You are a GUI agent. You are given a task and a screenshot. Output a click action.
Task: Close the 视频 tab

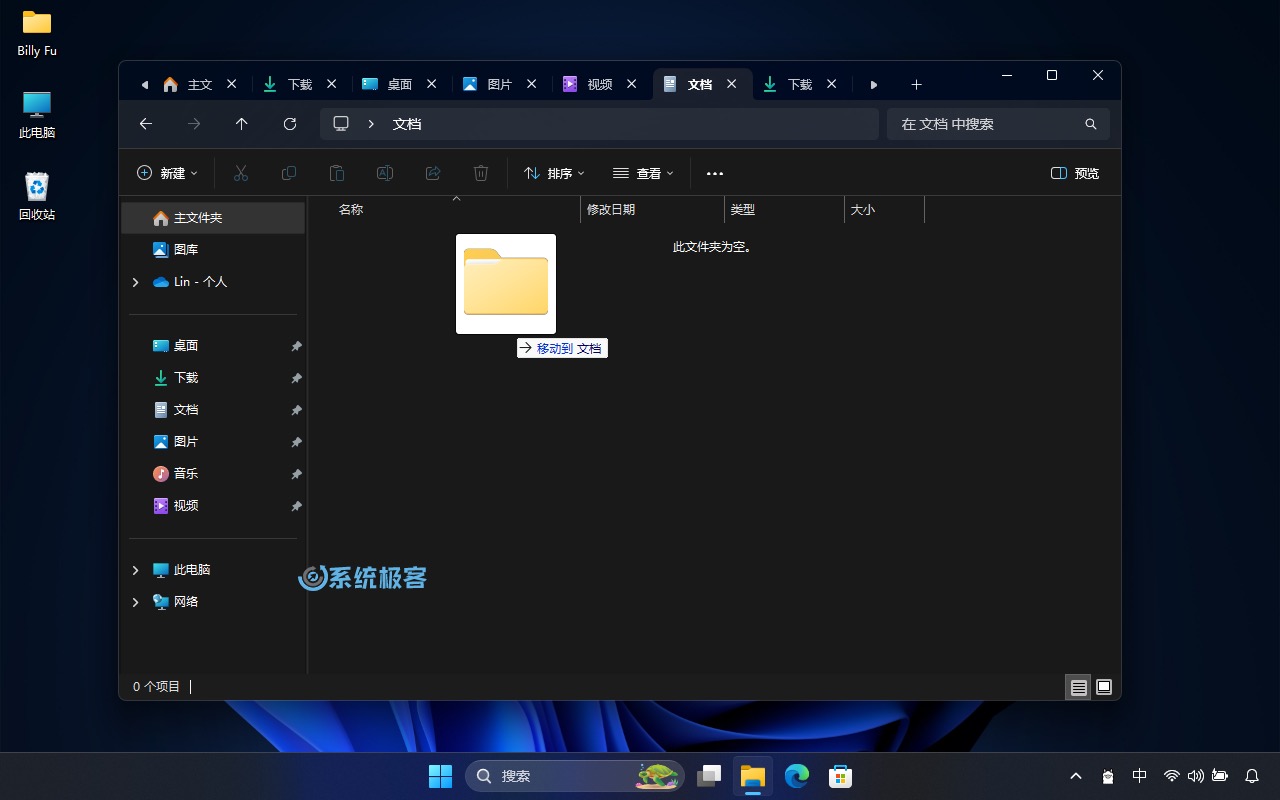pos(632,84)
